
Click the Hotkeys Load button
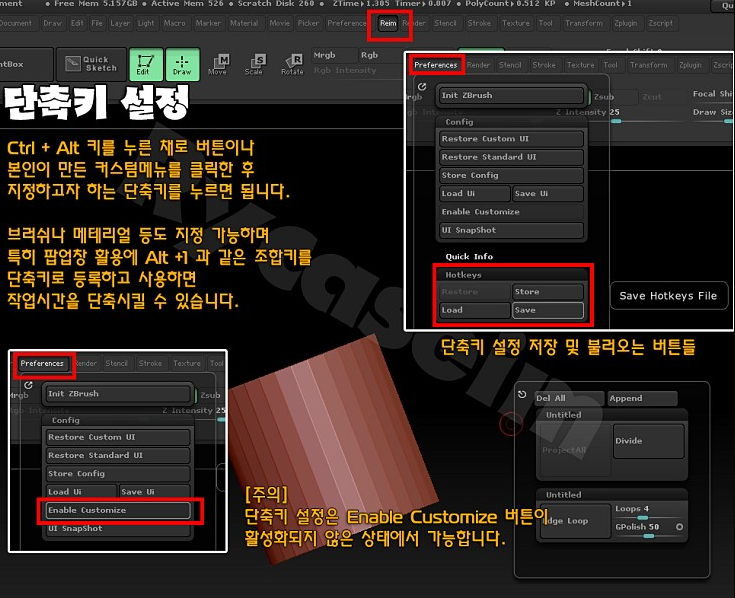[x=474, y=310]
